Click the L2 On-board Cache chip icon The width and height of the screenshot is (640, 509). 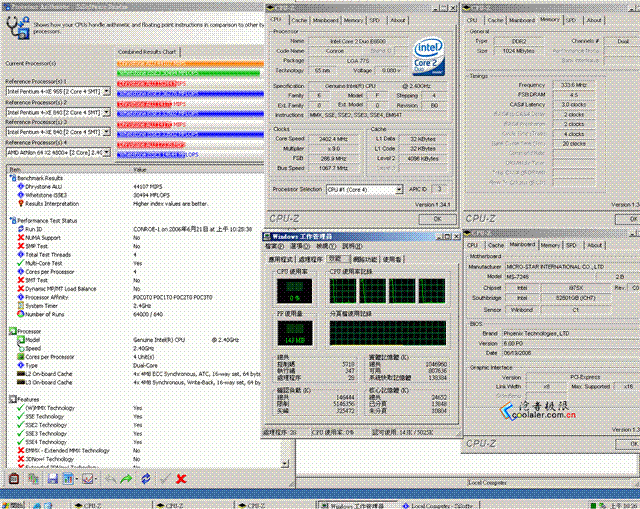pyautogui.click(x=20, y=373)
